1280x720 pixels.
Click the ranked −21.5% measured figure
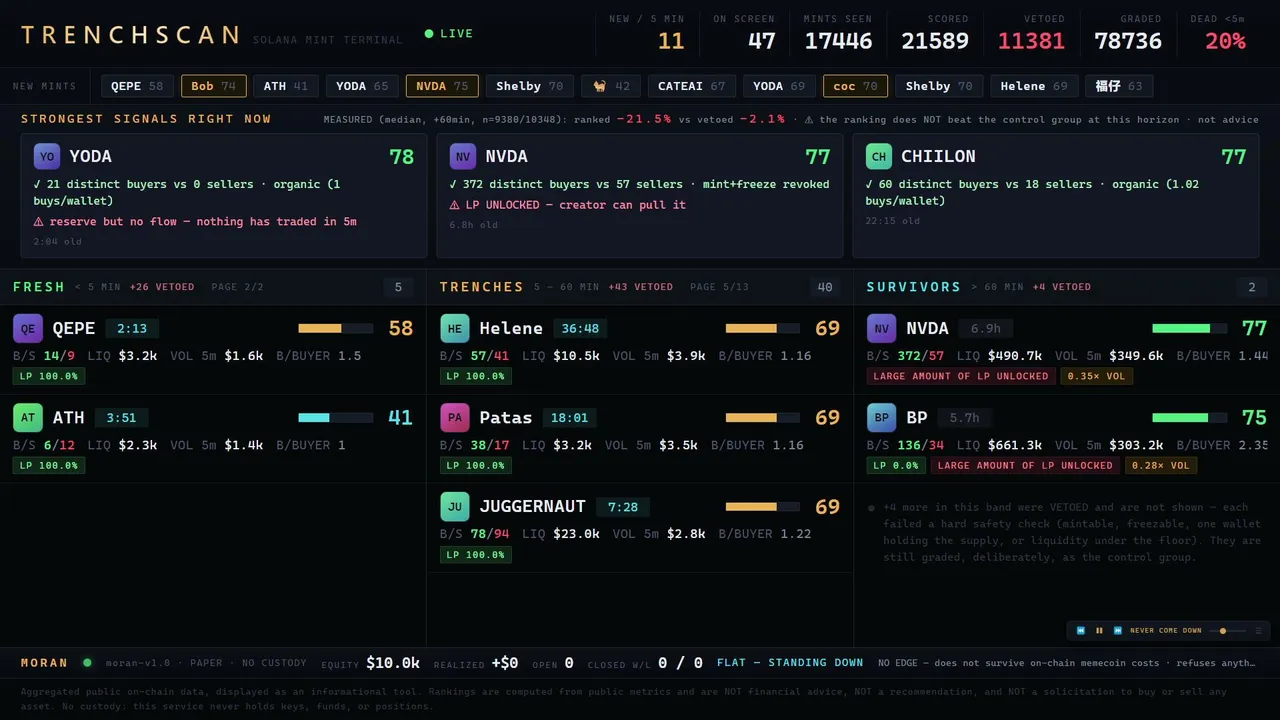tap(644, 119)
